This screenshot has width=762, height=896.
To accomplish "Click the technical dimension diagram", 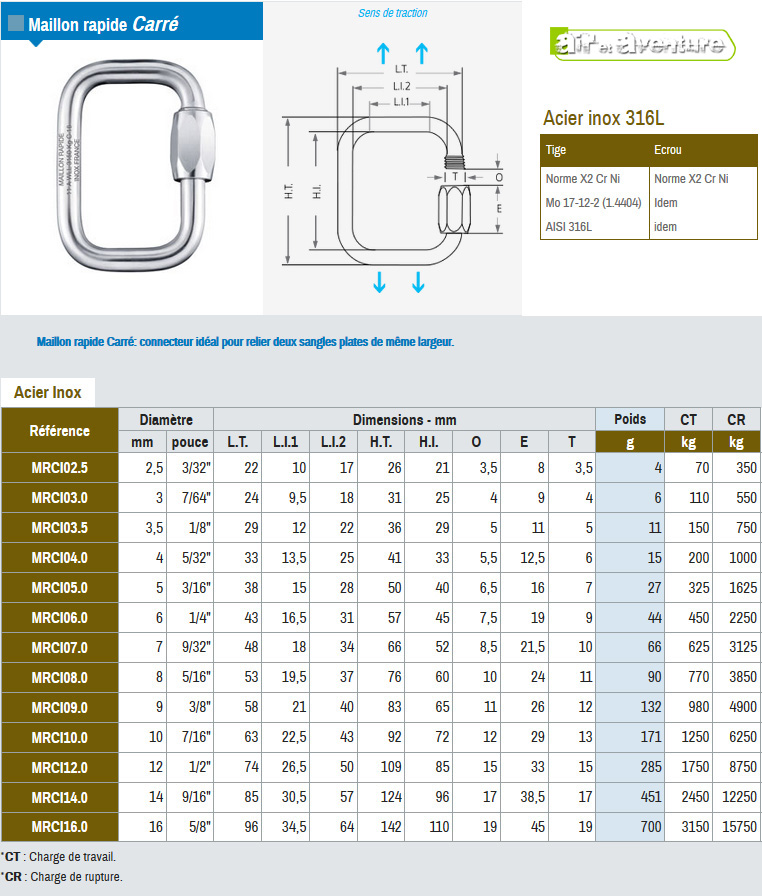I will coord(392,166).
